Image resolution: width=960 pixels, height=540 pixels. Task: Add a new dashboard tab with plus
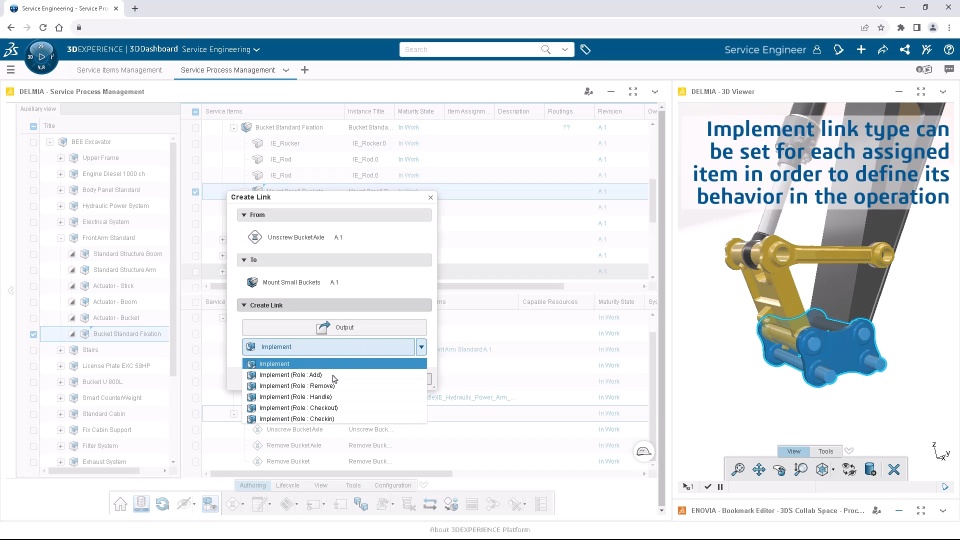pyautogui.click(x=305, y=70)
